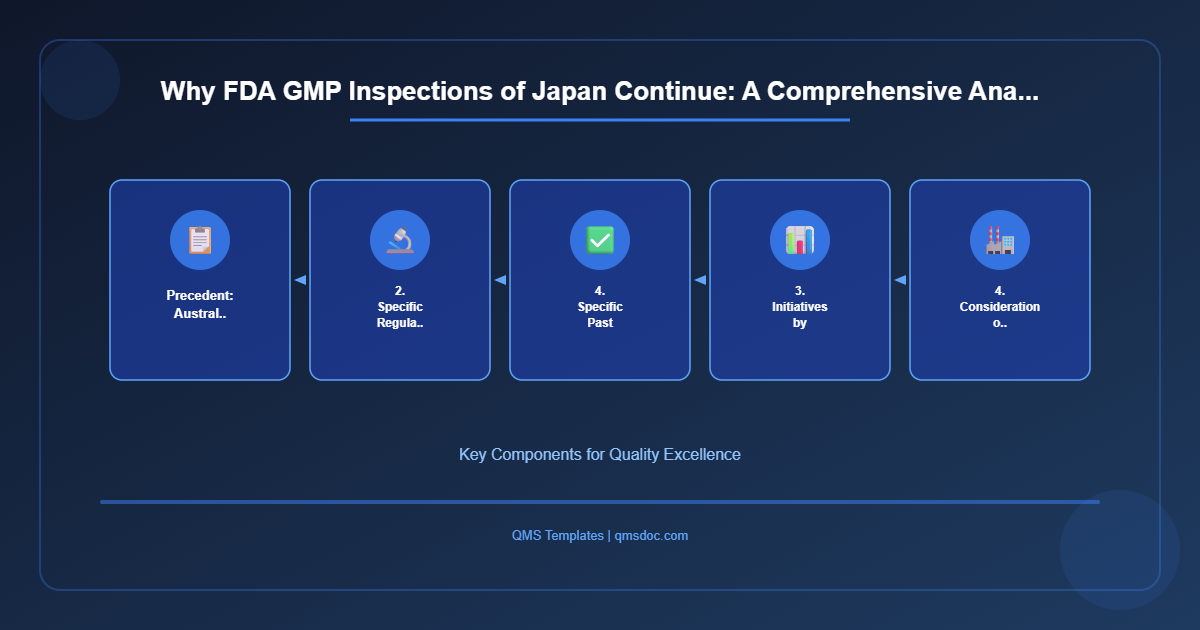
Task: Select the Specific Regula card title
Action: [x=400, y=306]
